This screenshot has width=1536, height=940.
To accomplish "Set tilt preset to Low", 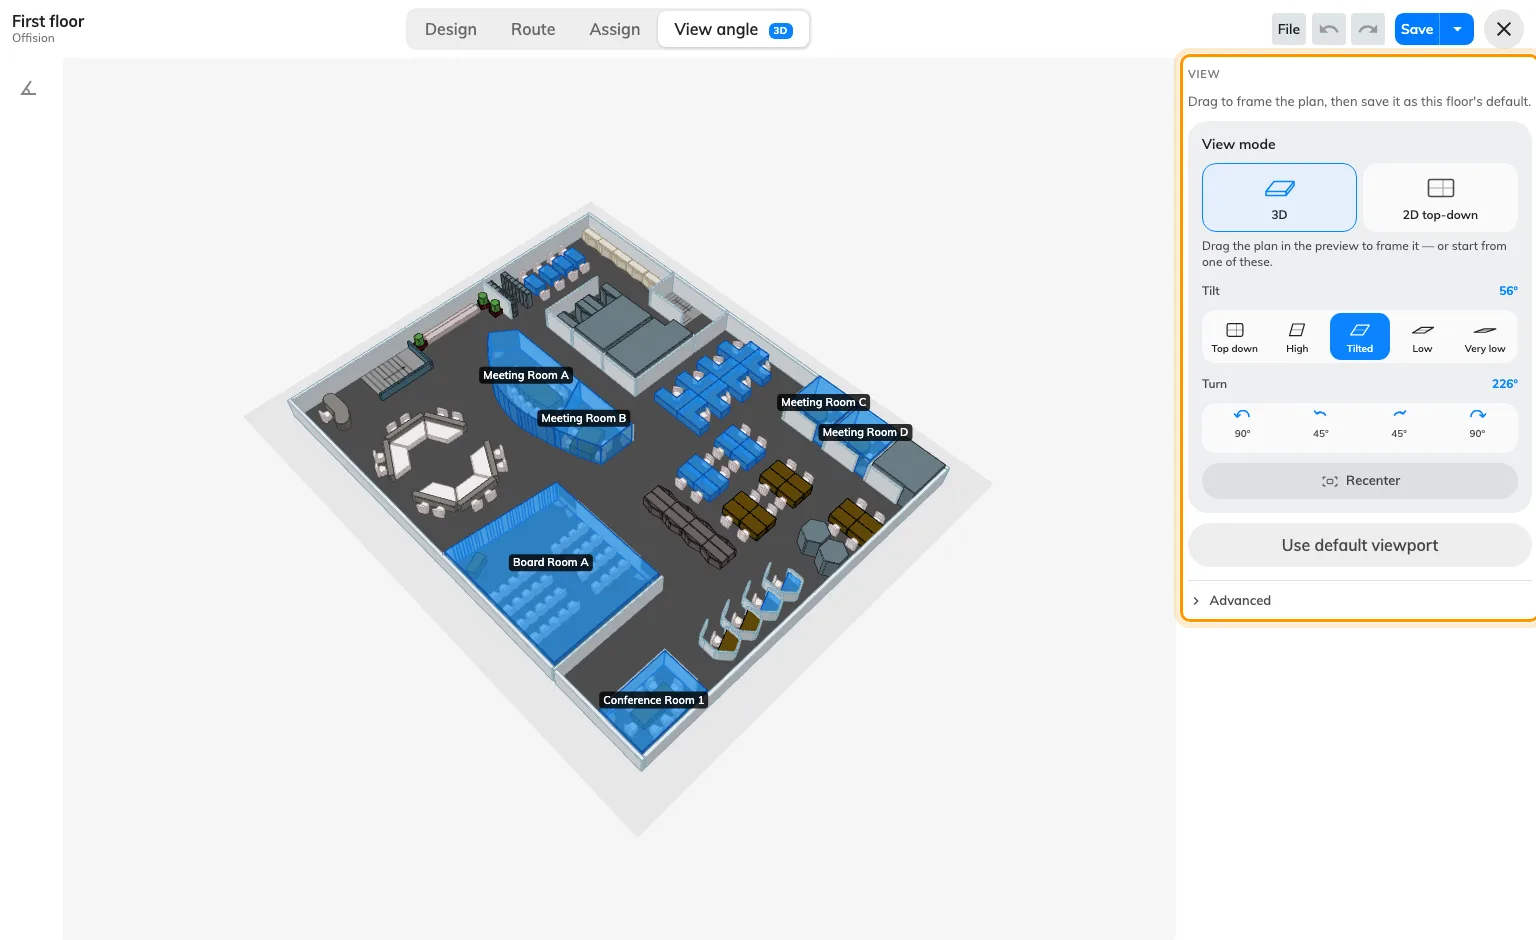I will 1422,337.
